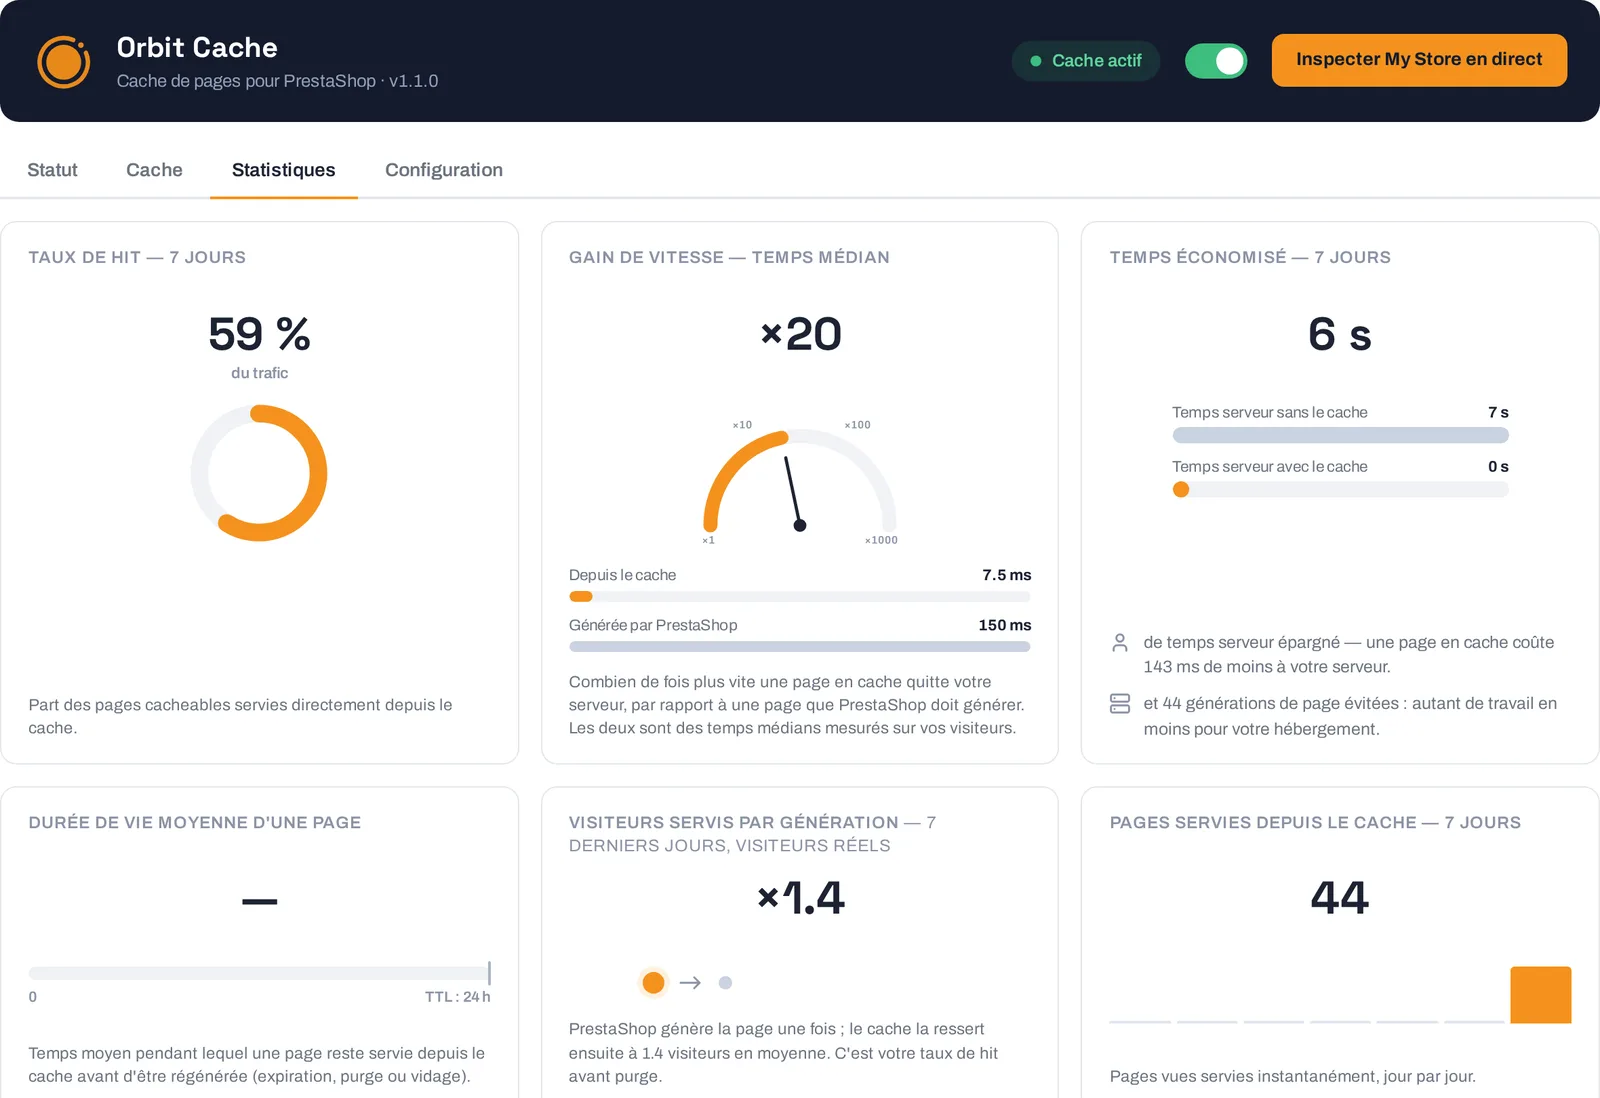Click the 0 s server time value
This screenshot has height=1098, width=1600.
pos(1498,466)
